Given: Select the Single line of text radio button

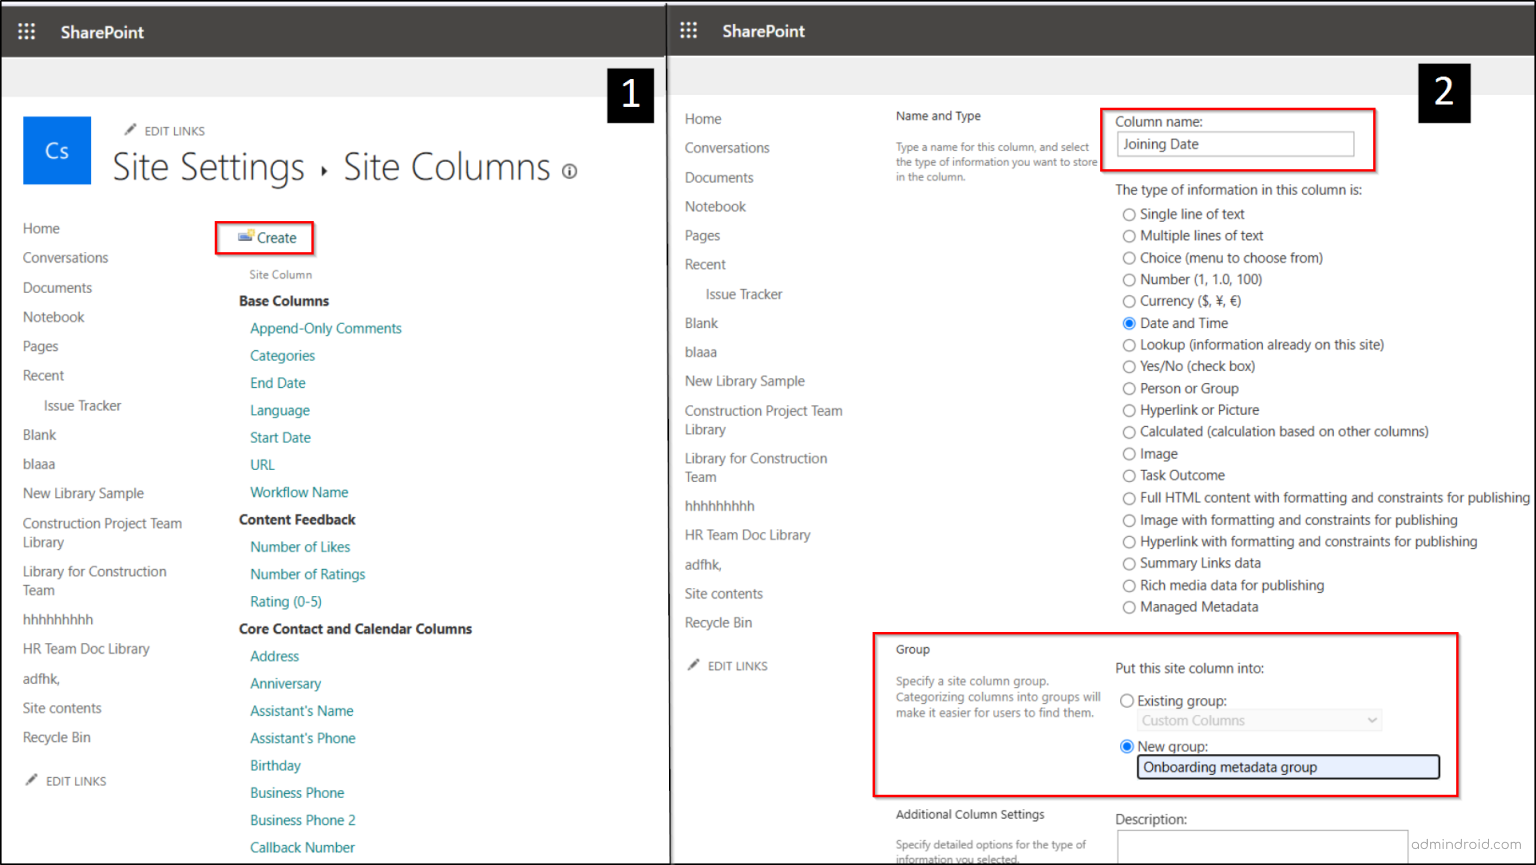Looking at the screenshot, I should pyautogui.click(x=1128, y=213).
